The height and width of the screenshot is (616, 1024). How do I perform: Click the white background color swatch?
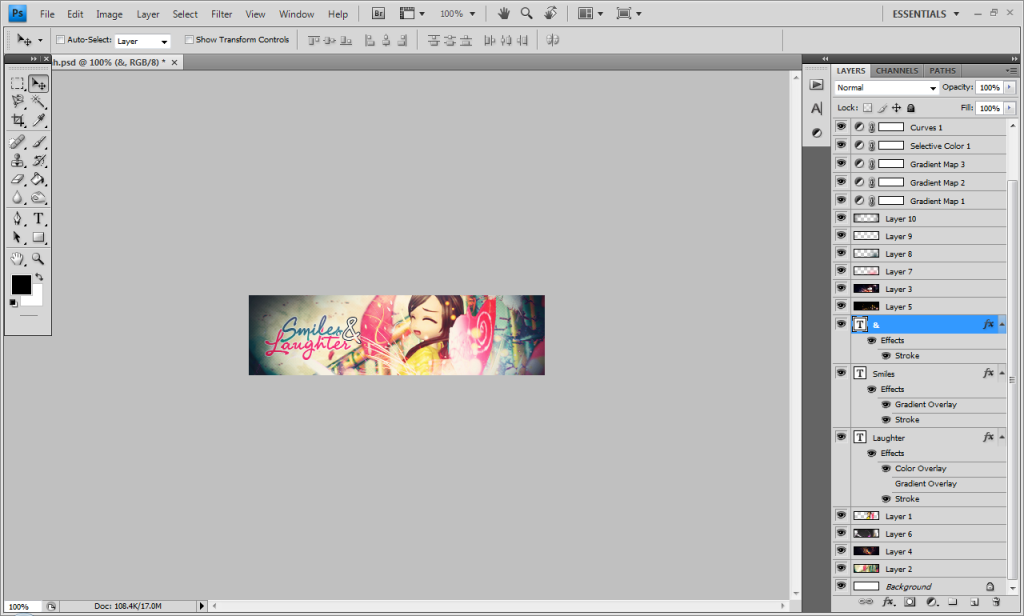[35, 298]
